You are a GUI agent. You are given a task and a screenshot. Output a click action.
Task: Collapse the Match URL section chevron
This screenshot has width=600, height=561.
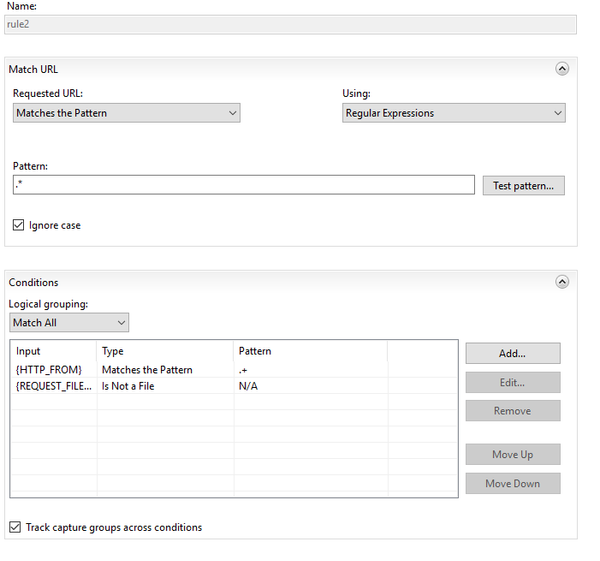coord(561,69)
